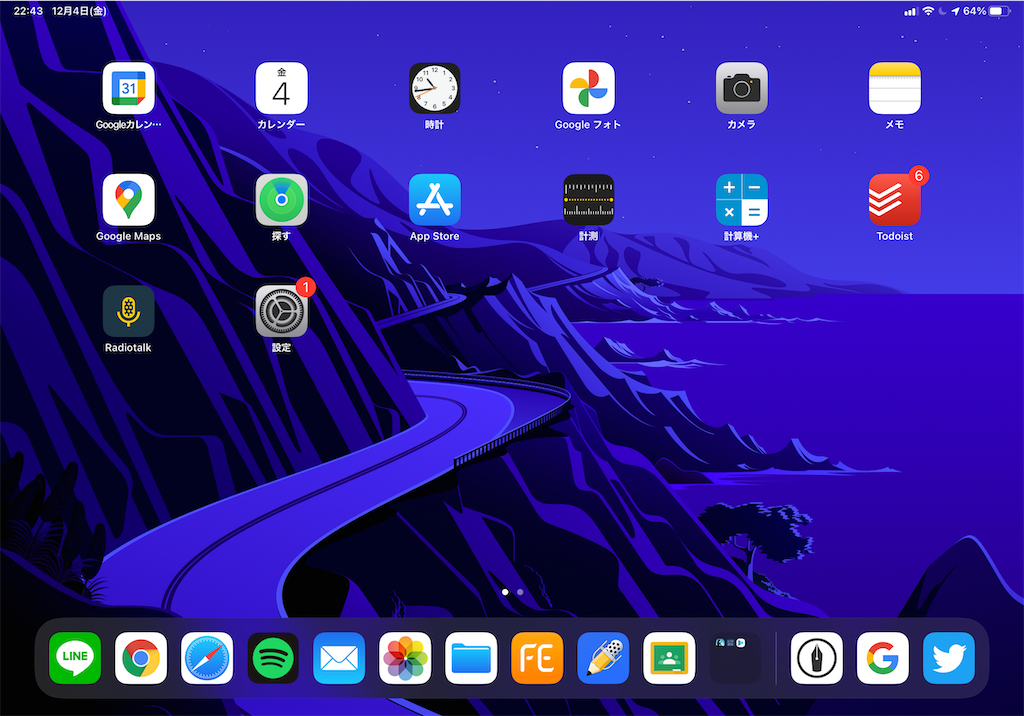Open Todoist with 6 notifications
Viewport: 1024px width, 716px height.
[895, 200]
